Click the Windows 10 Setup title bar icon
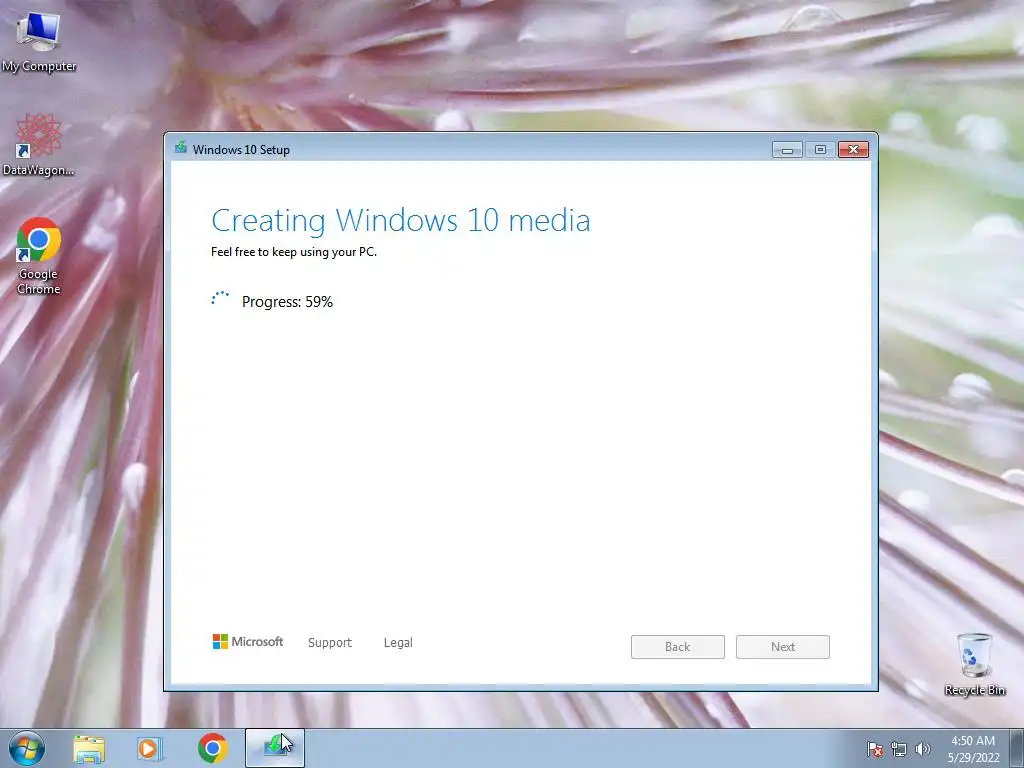This screenshot has width=1024, height=768. 181,148
